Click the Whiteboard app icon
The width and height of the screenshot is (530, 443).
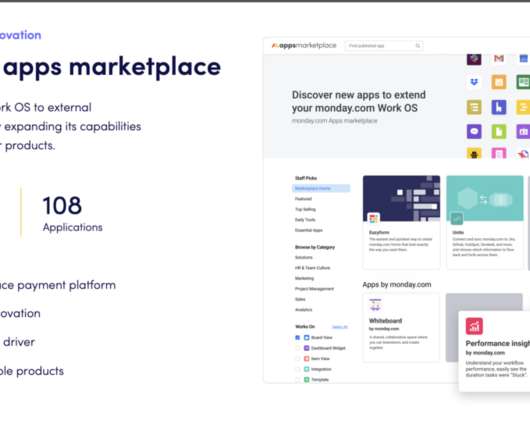375,304
